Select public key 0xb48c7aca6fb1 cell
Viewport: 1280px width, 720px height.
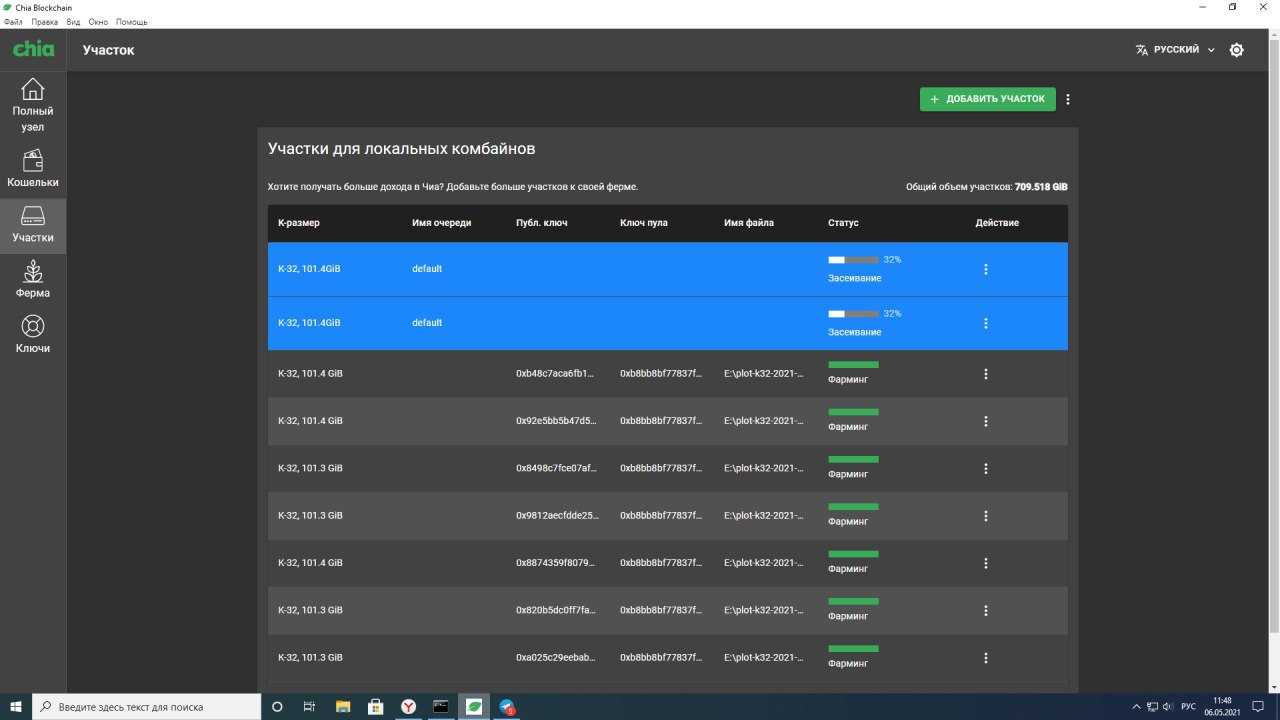[x=556, y=374]
